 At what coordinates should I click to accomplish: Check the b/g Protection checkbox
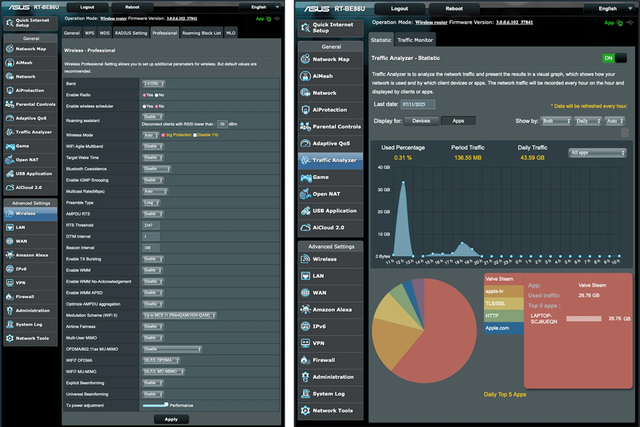pyautogui.click(x=164, y=133)
